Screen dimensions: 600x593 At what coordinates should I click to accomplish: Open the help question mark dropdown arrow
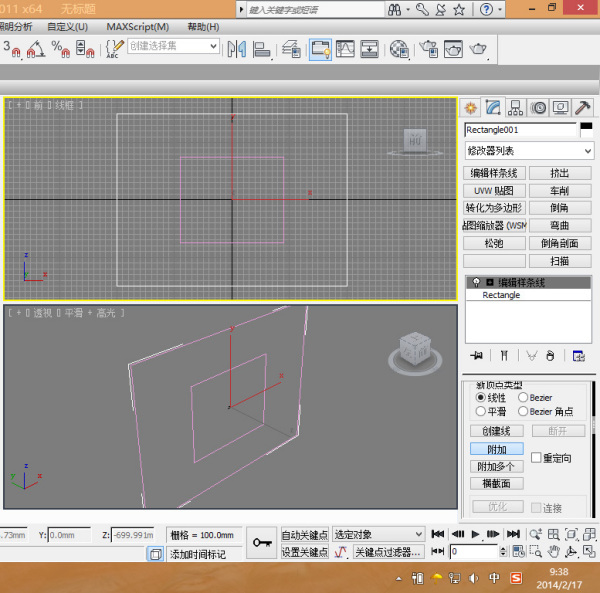point(500,10)
